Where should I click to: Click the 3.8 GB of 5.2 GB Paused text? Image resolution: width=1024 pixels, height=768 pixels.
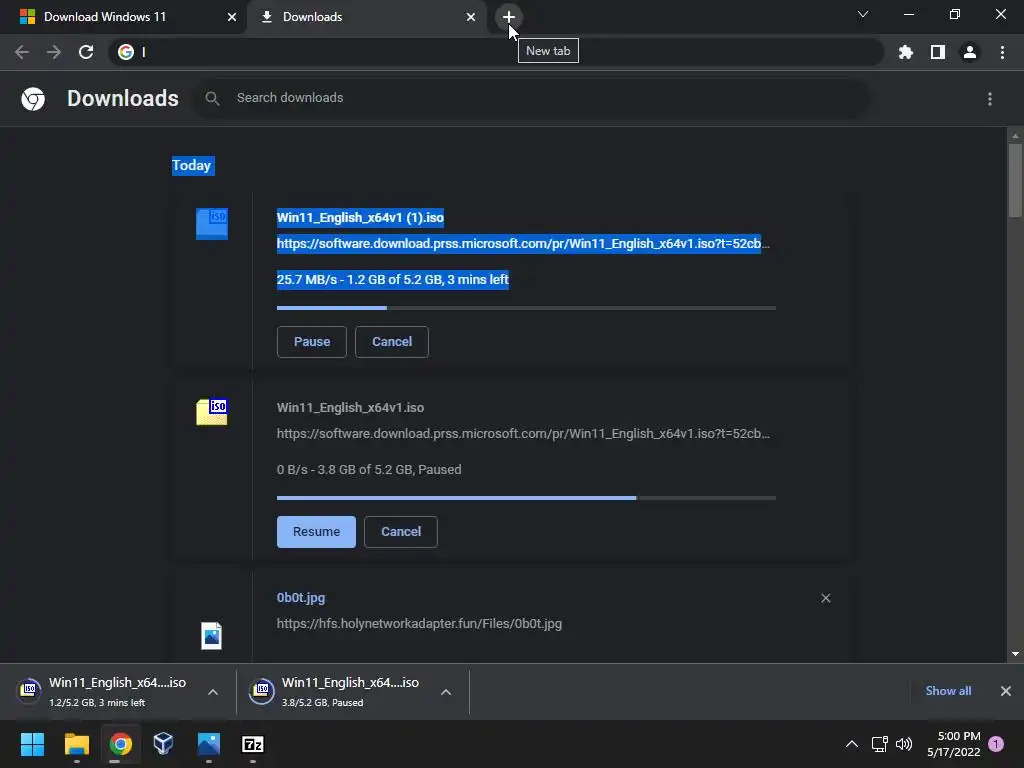pos(369,470)
